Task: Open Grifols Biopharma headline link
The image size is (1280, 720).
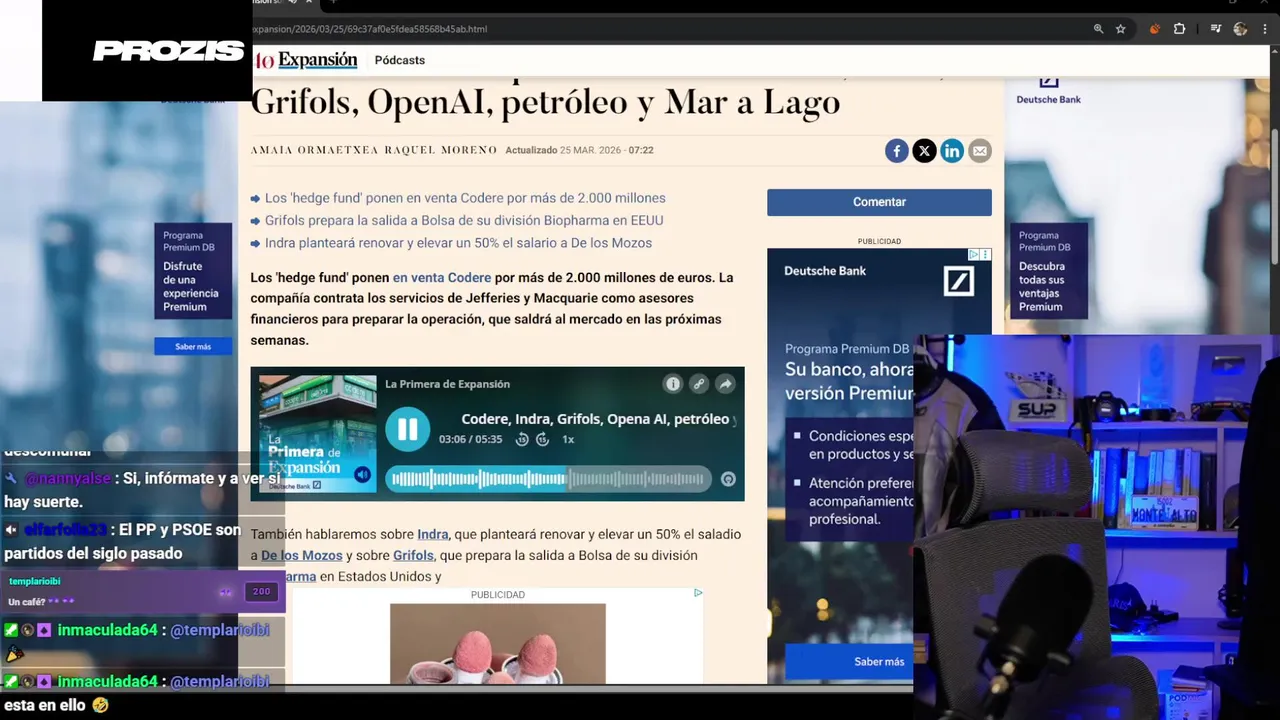Action: tap(464, 220)
